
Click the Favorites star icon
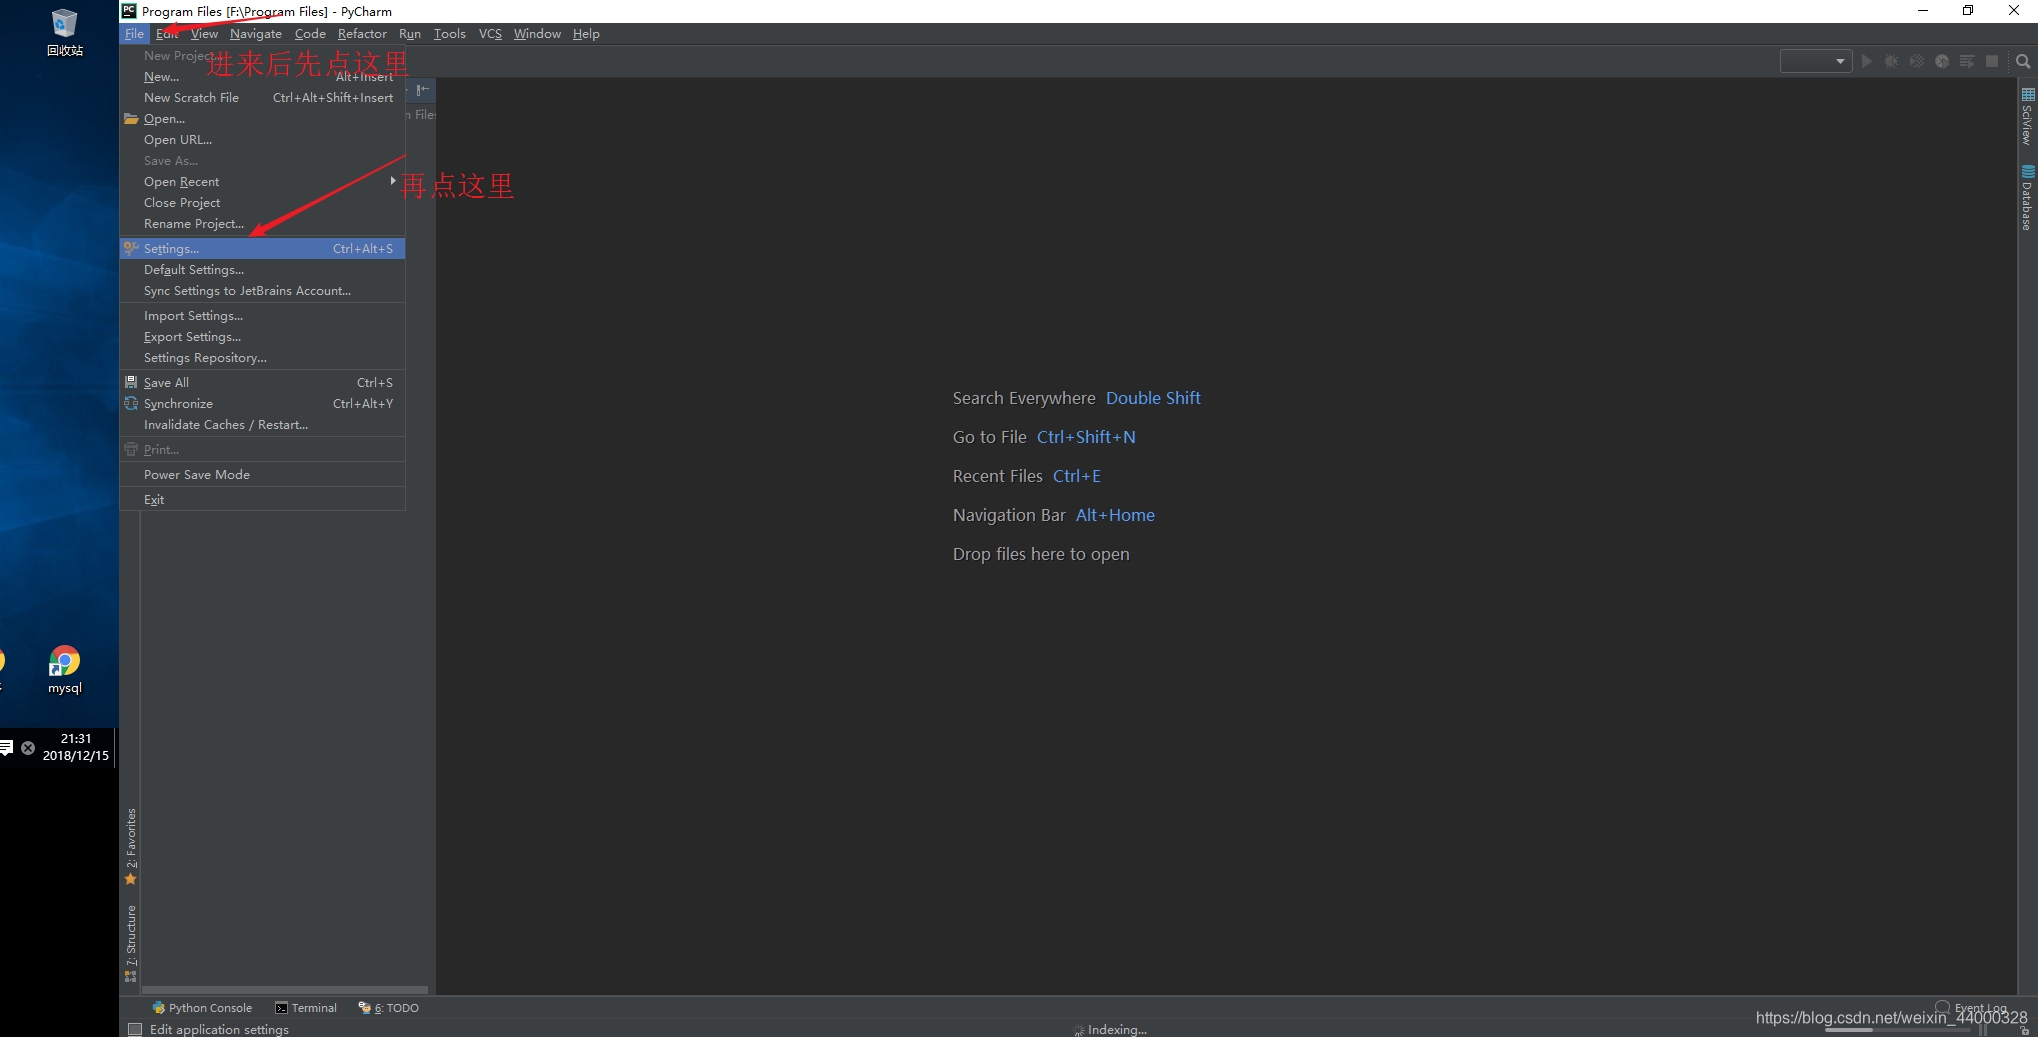coord(130,879)
